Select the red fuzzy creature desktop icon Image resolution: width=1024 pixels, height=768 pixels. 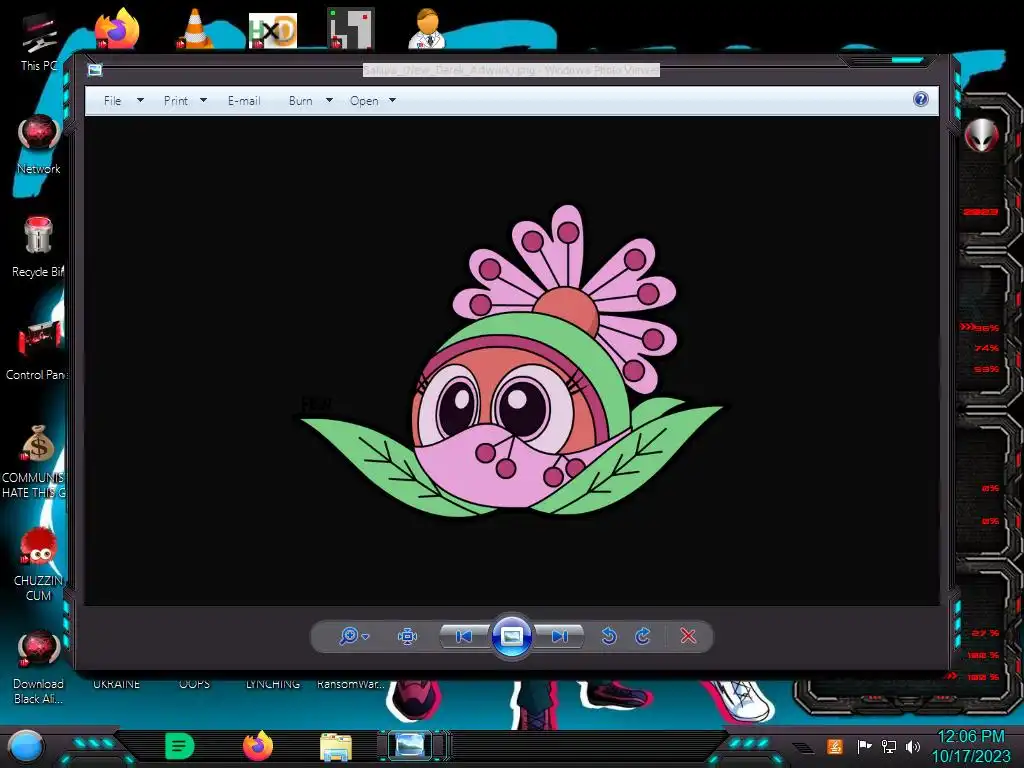[x=38, y=564]
